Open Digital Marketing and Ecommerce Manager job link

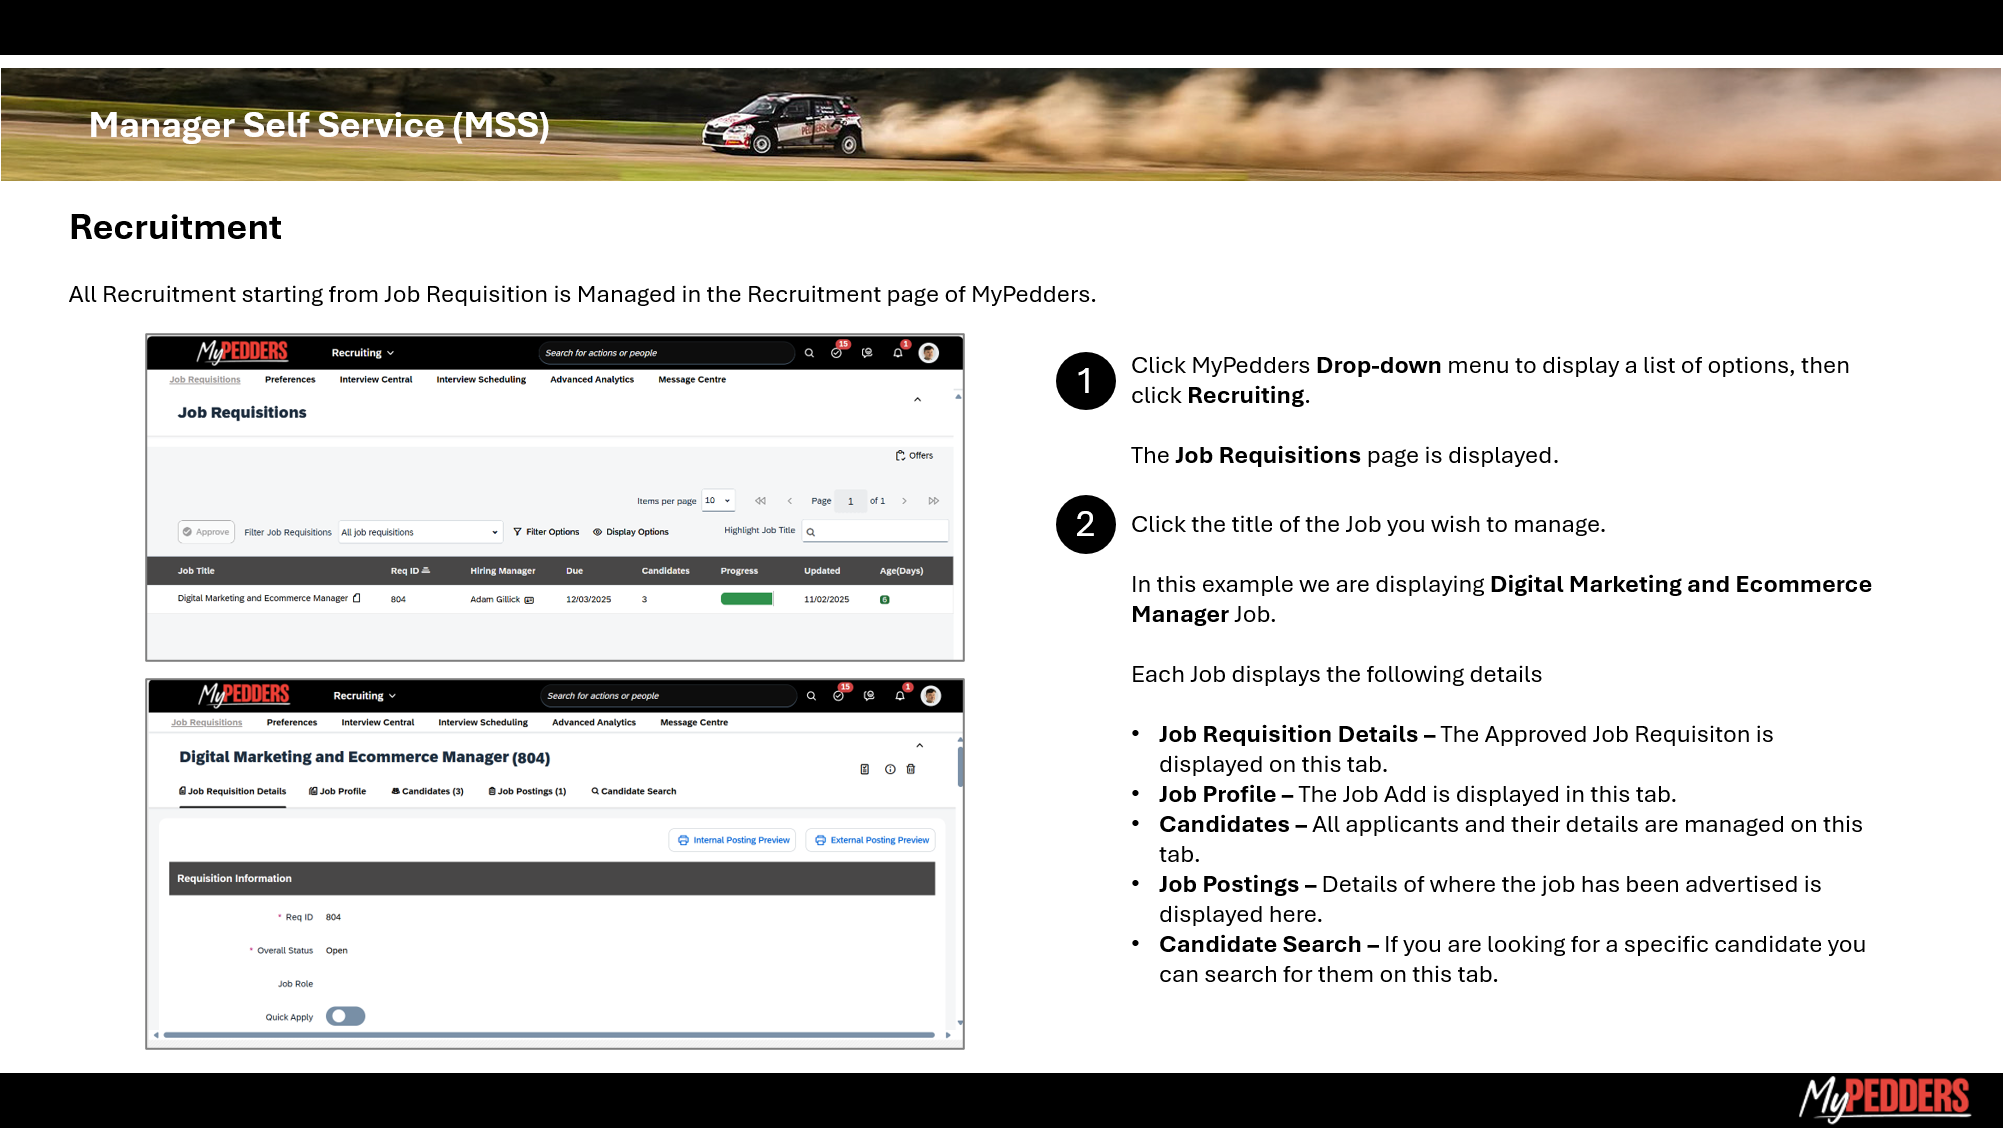point(263,599)
